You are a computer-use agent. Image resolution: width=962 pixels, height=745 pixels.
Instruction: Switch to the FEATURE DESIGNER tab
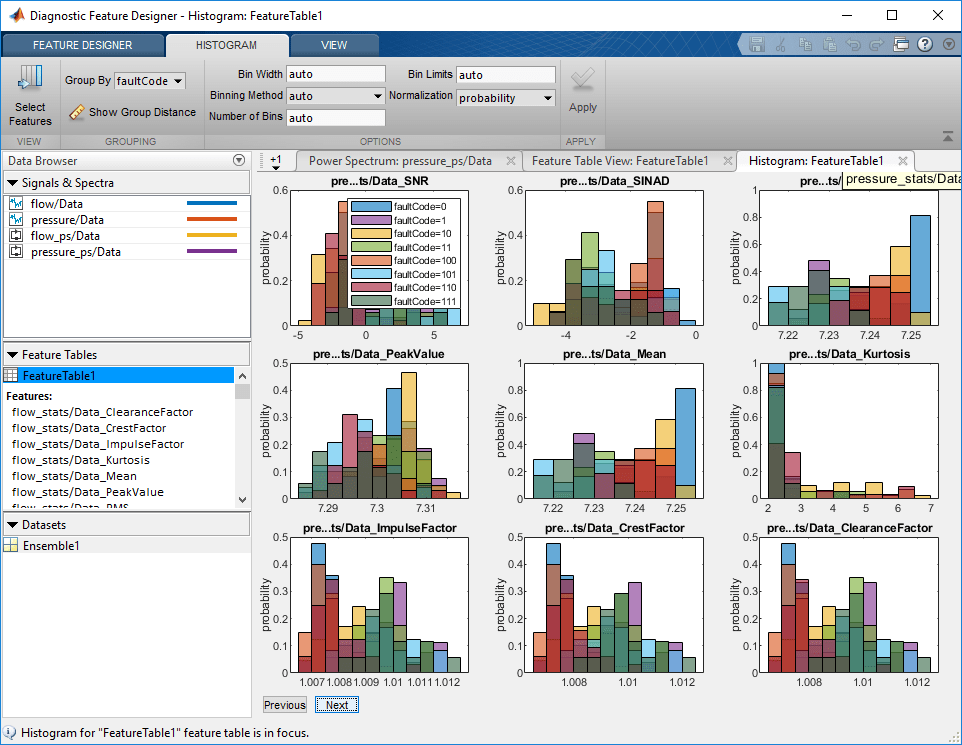click(83, 45)
